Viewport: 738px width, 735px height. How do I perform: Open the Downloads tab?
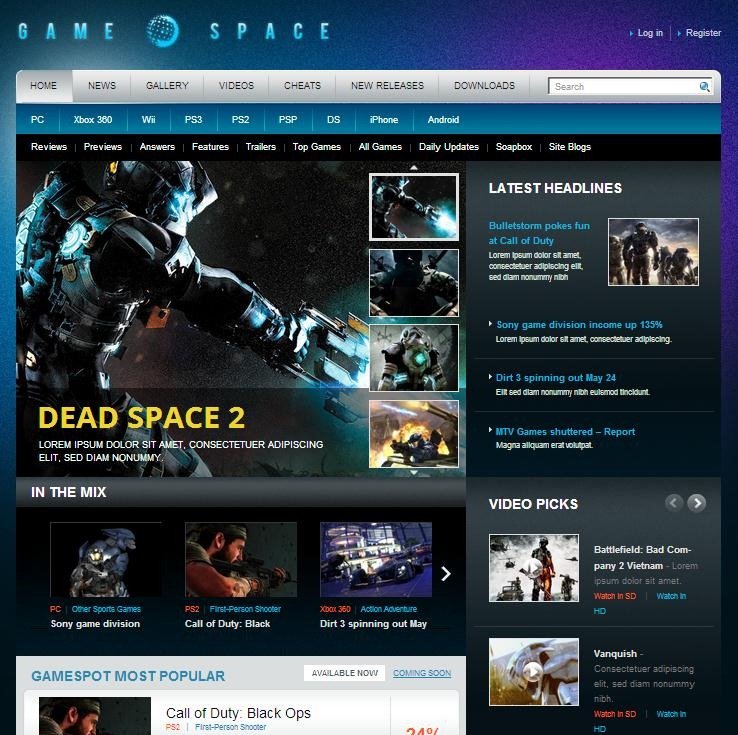tap(484, 86)
